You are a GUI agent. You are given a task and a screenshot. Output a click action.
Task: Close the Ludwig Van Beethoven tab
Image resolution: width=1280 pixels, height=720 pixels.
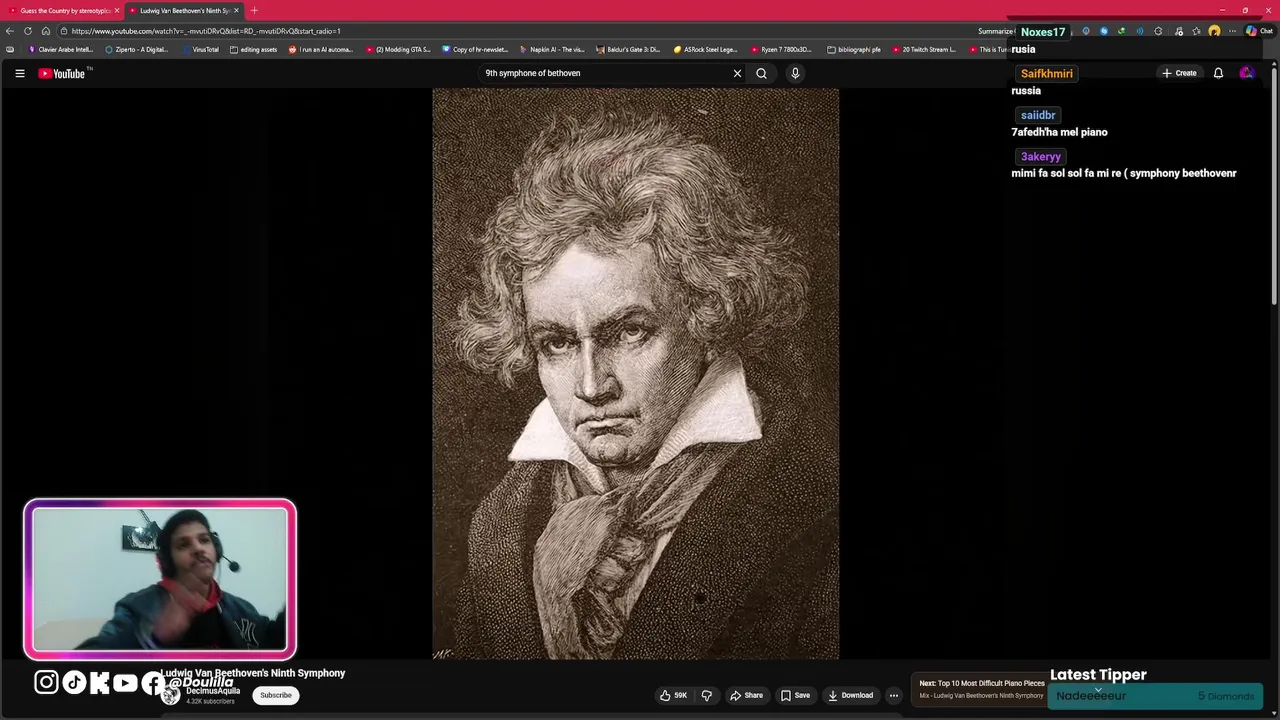[236, 10]
